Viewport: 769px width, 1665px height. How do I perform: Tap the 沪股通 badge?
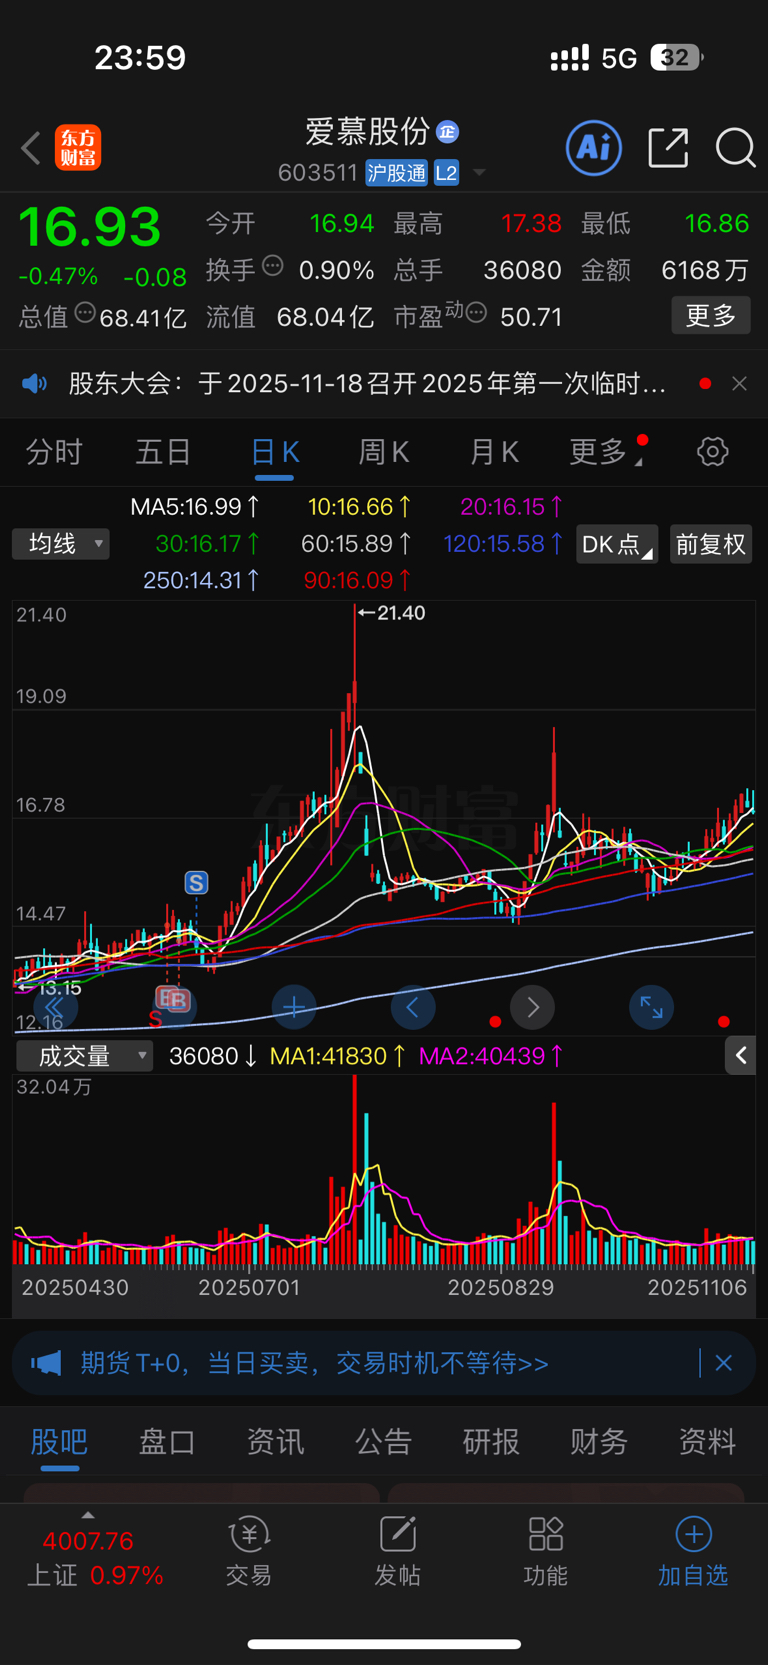pyautogui.click(x=396, y=173)
